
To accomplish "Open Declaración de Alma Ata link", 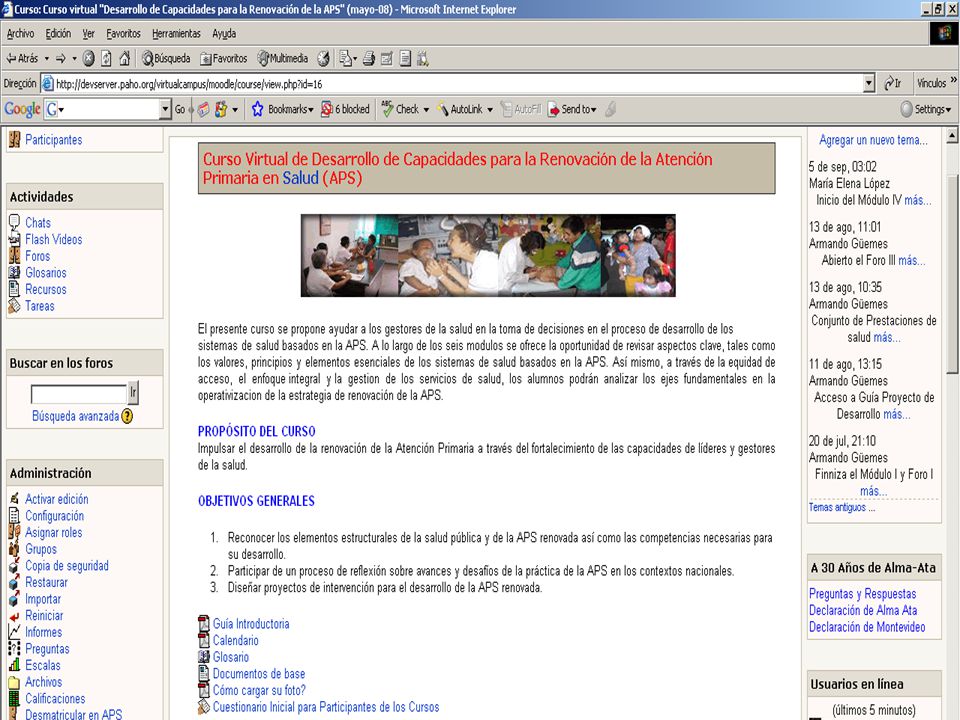I will pos(863,610).
